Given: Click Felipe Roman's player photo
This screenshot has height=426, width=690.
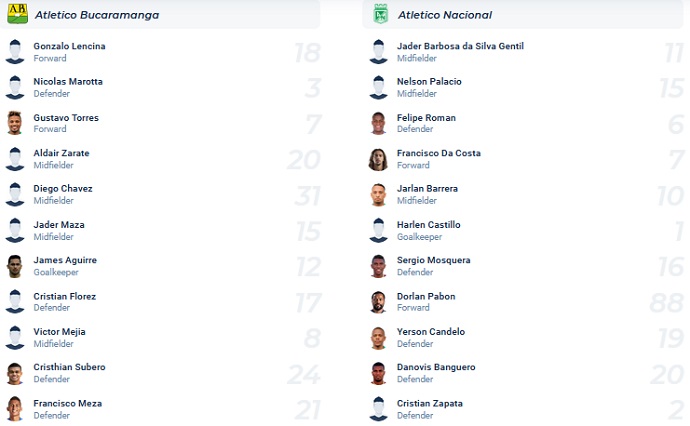Looking at the screenshot, I should click(379, 123).
